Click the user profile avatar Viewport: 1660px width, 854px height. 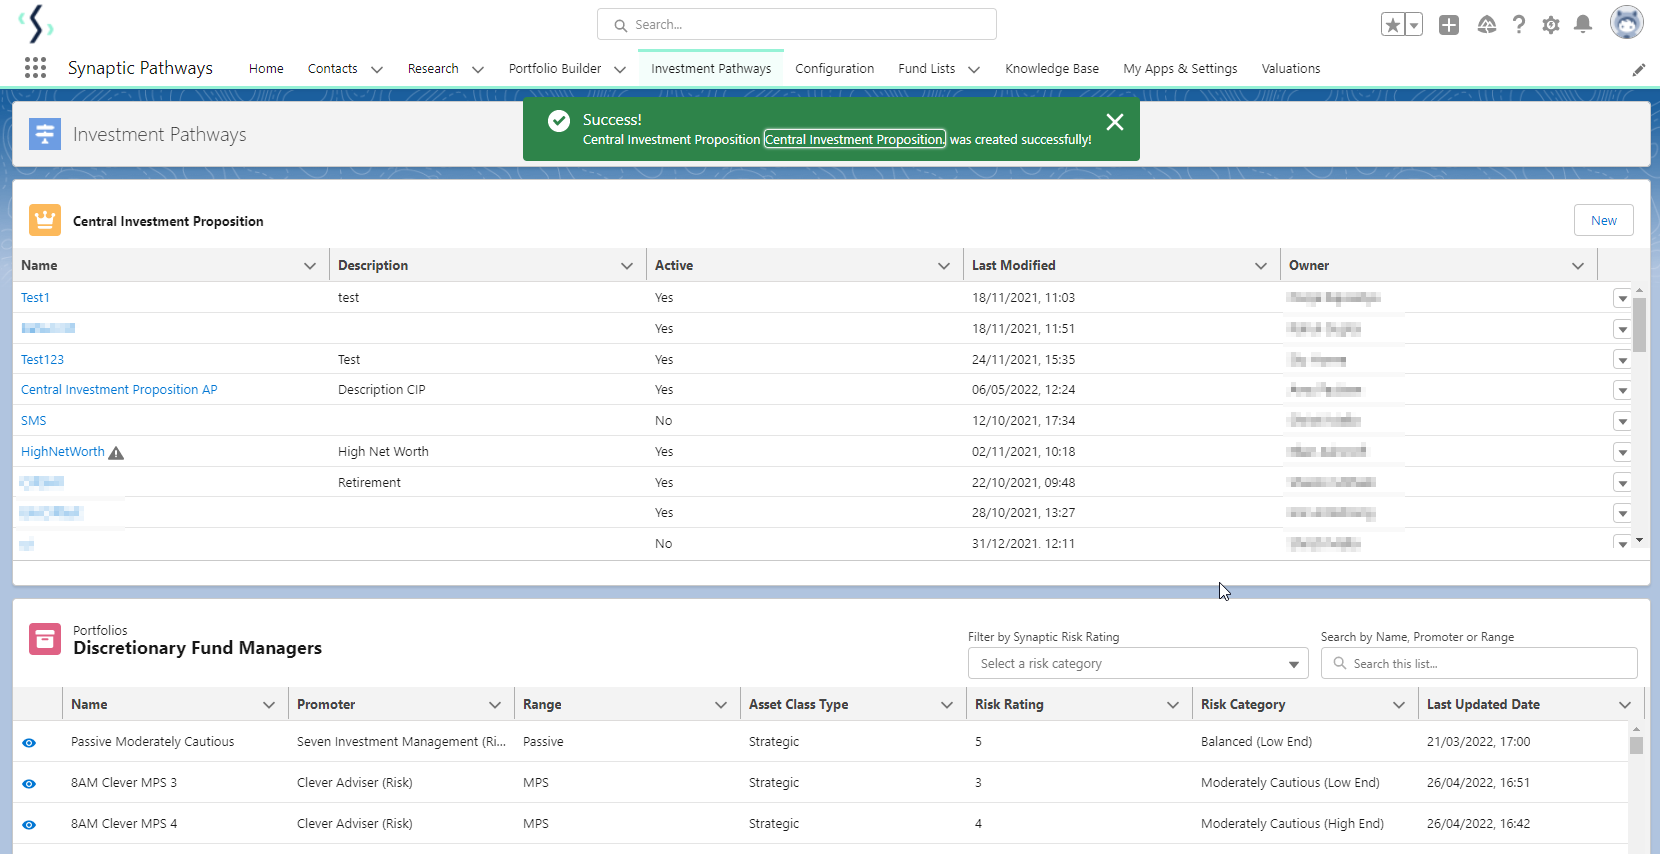[1626, 23]
